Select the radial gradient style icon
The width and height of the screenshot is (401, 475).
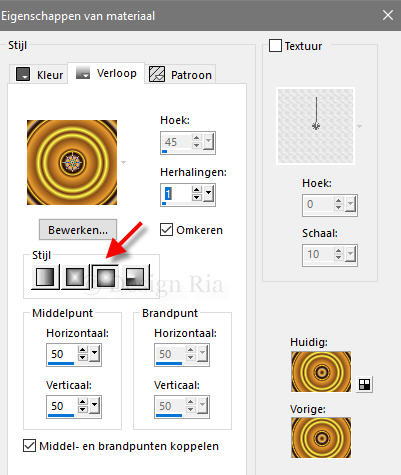click(135, 277)
